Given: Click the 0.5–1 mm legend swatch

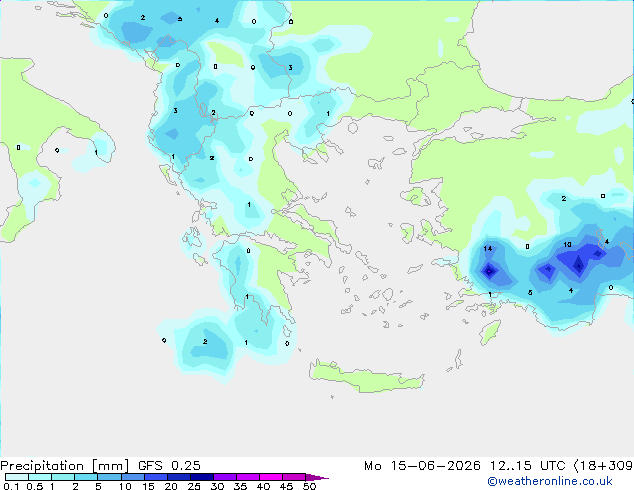Looking at the screenshot, I should pyautogui.click(x=40, y=477).
